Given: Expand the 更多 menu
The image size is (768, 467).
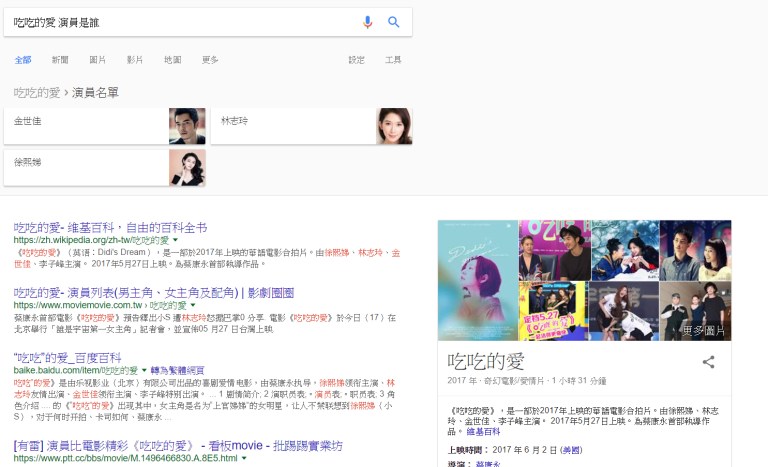Looking at the screenshot, I should click(210, 60).
